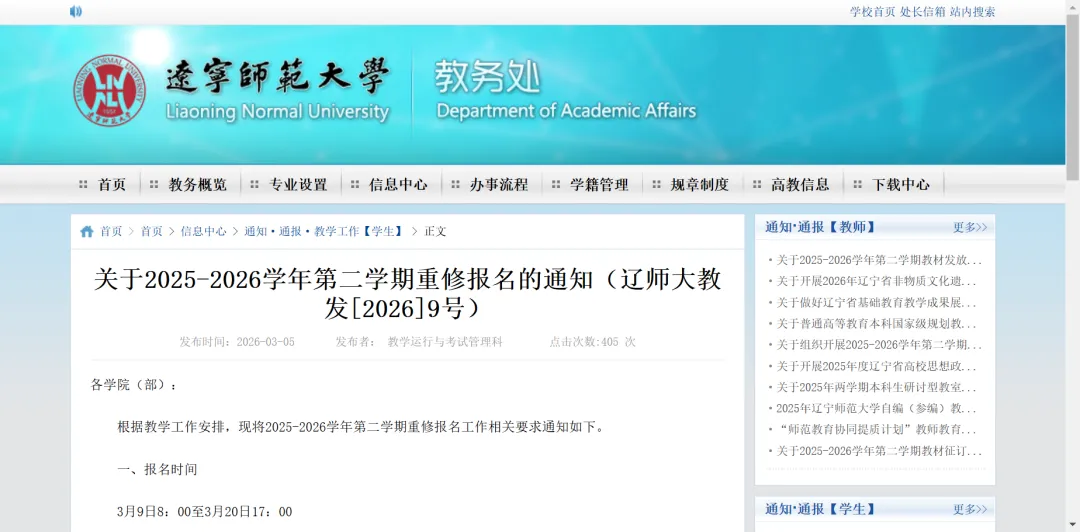
Task: Open notice 关于2025-2026学年第二学期教材征订
Action: tap(879, 451)
